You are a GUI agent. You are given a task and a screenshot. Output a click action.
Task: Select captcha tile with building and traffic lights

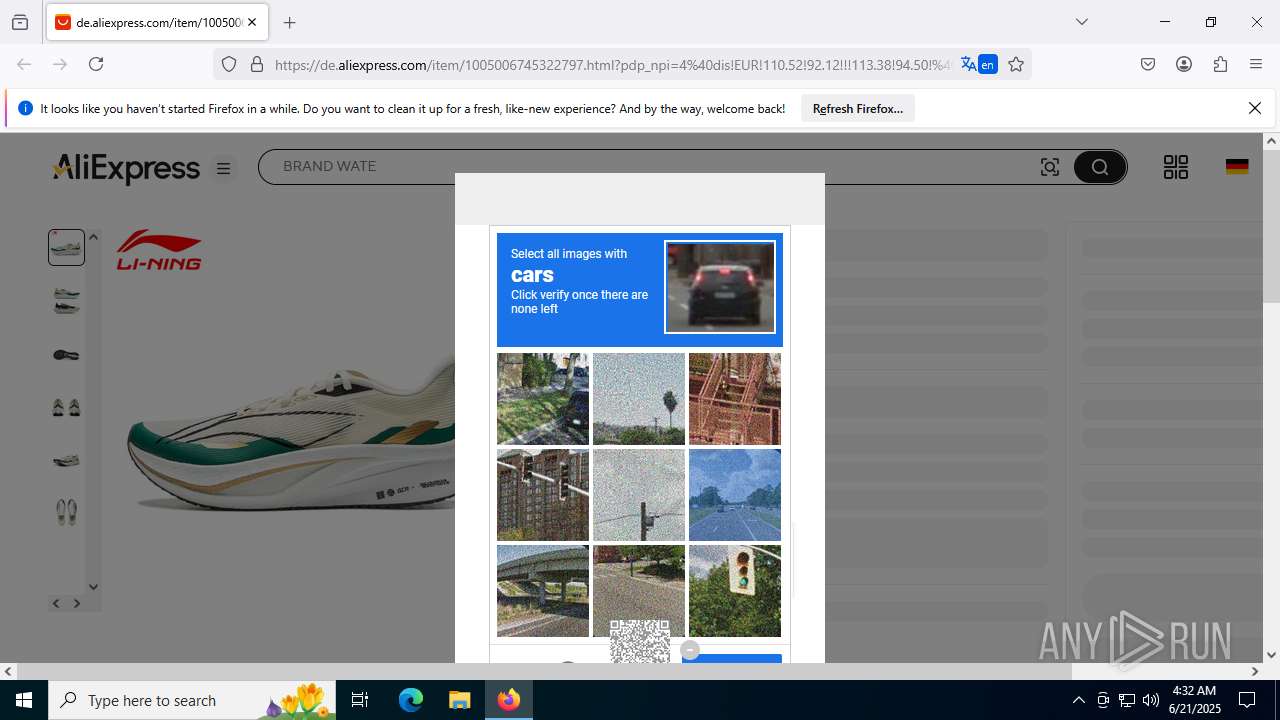(543, 495)
